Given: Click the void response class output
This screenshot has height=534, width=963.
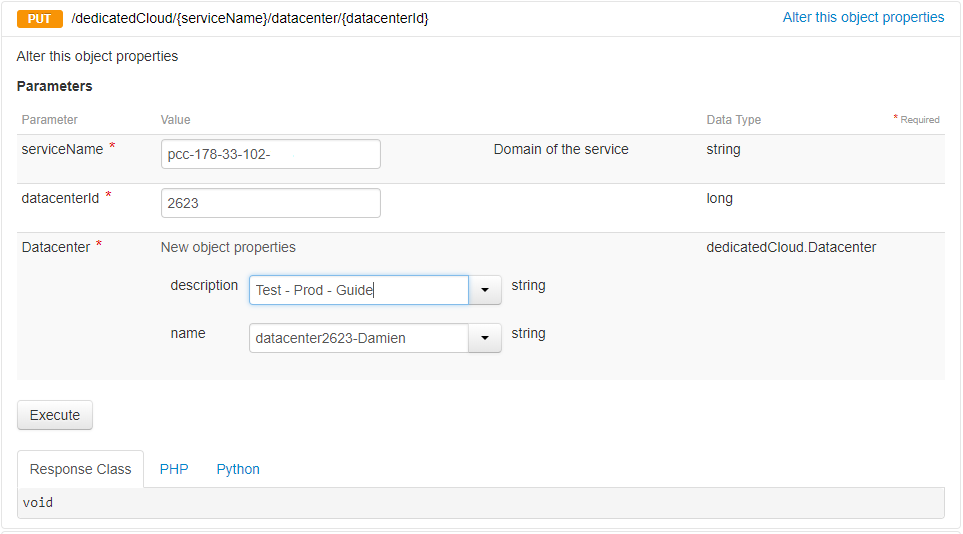Looking at the screenshot, I should pos(38,503).
